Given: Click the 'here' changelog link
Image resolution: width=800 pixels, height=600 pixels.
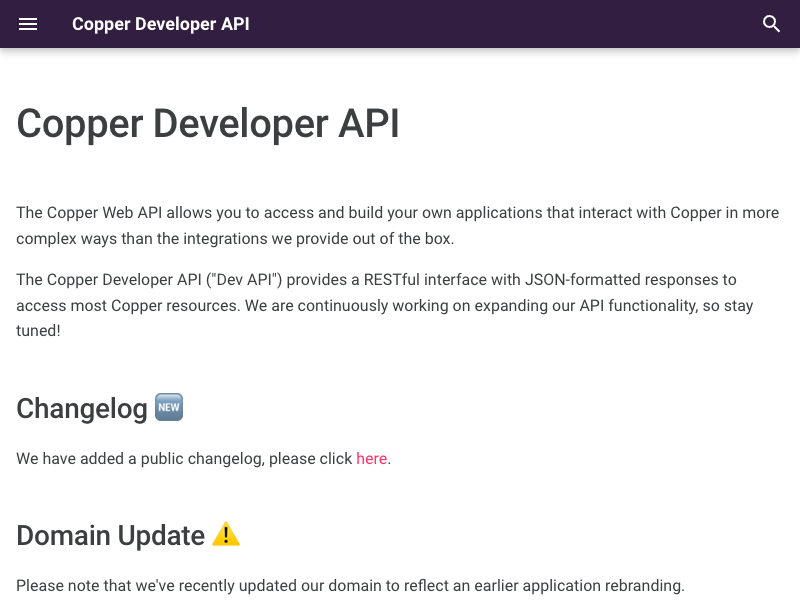Looking at the screenshot, I should [371, 459].
